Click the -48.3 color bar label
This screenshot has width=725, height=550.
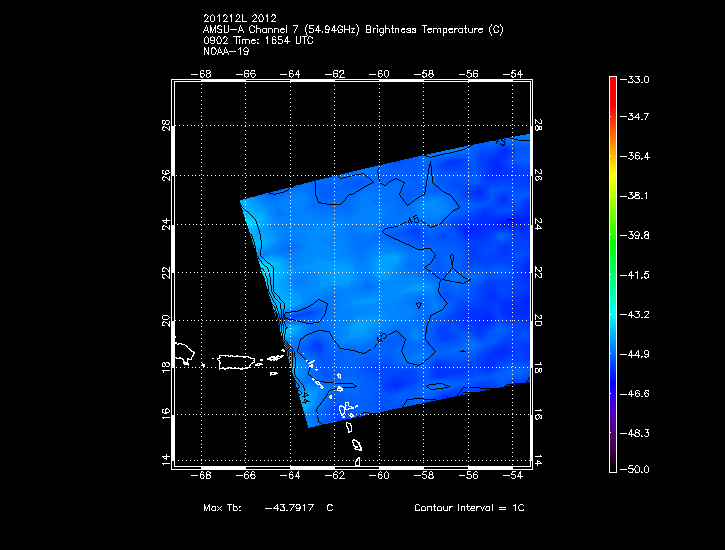coord(634,434)
